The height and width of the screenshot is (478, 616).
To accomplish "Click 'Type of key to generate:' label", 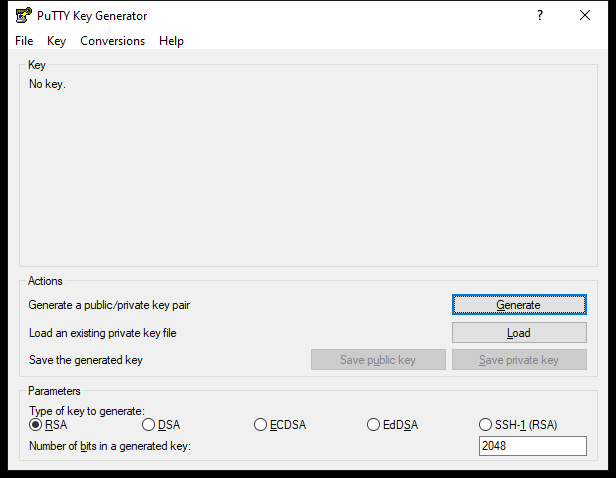I will pos(87,411).
